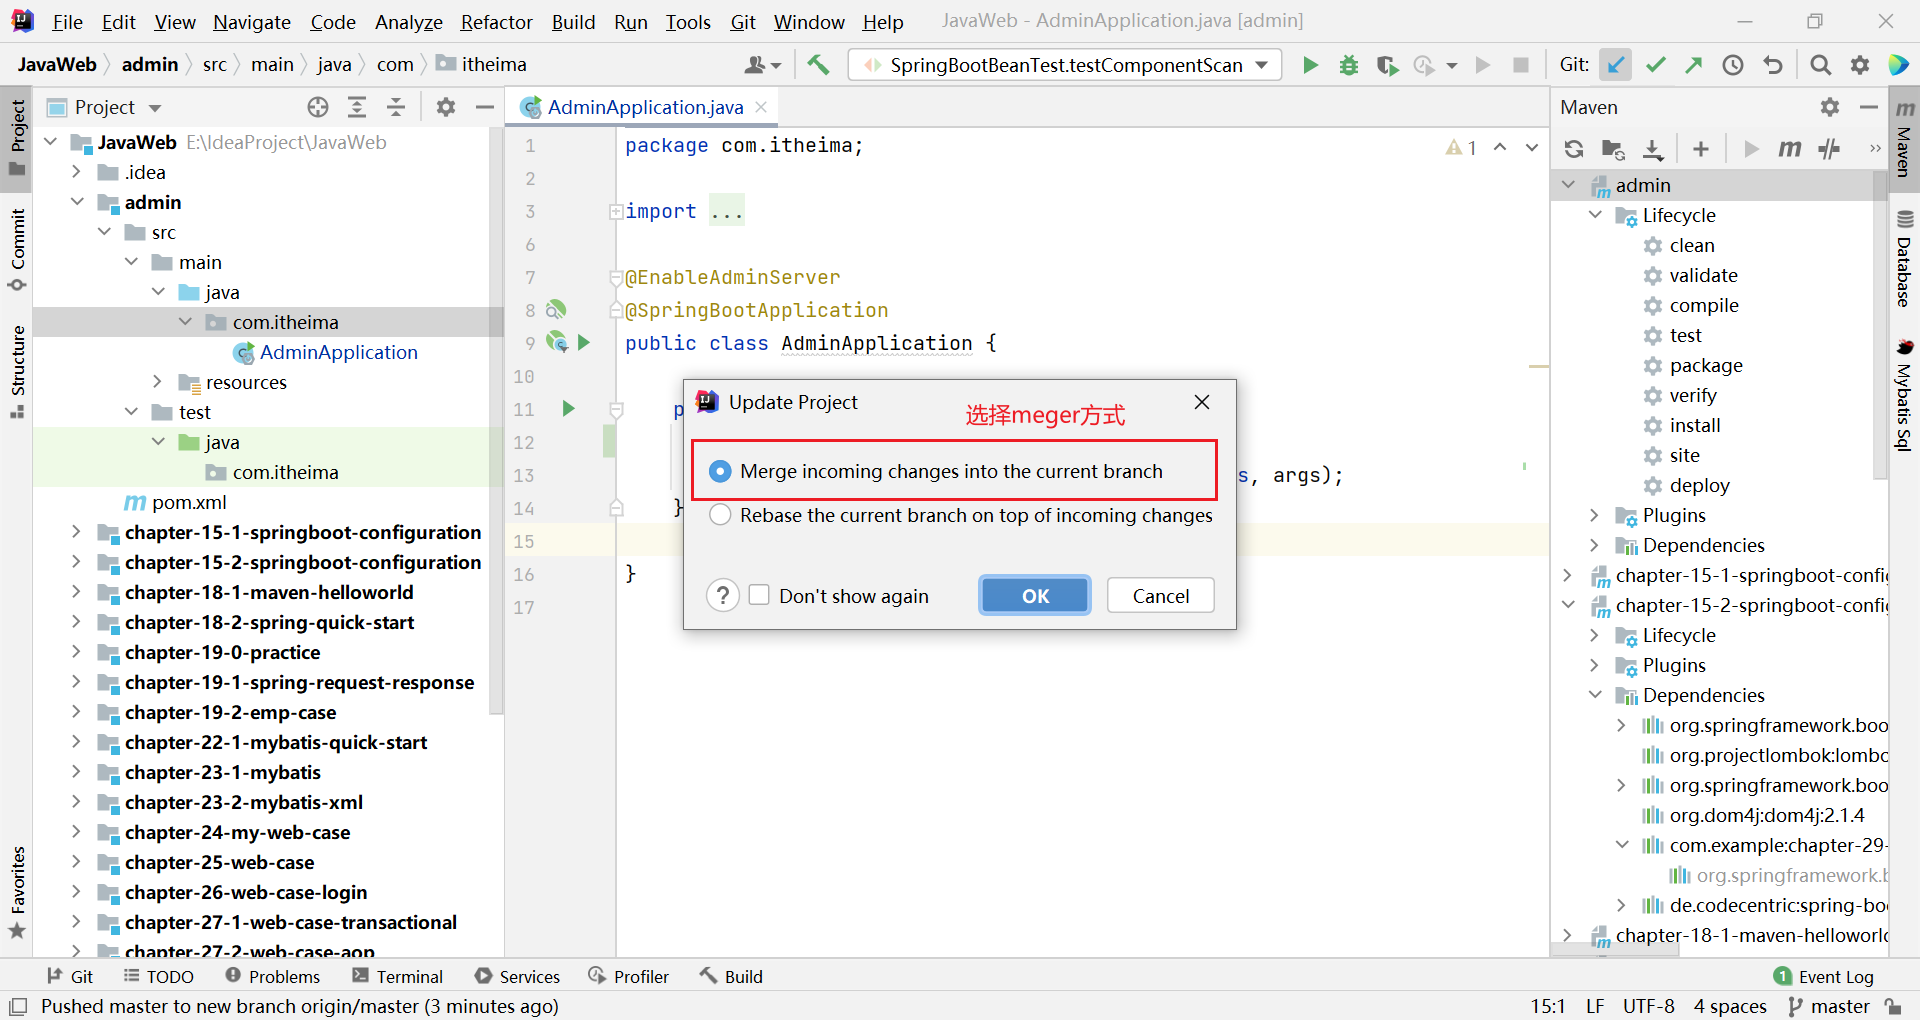Click the green Run button in toolbar

pos(1310,65)
